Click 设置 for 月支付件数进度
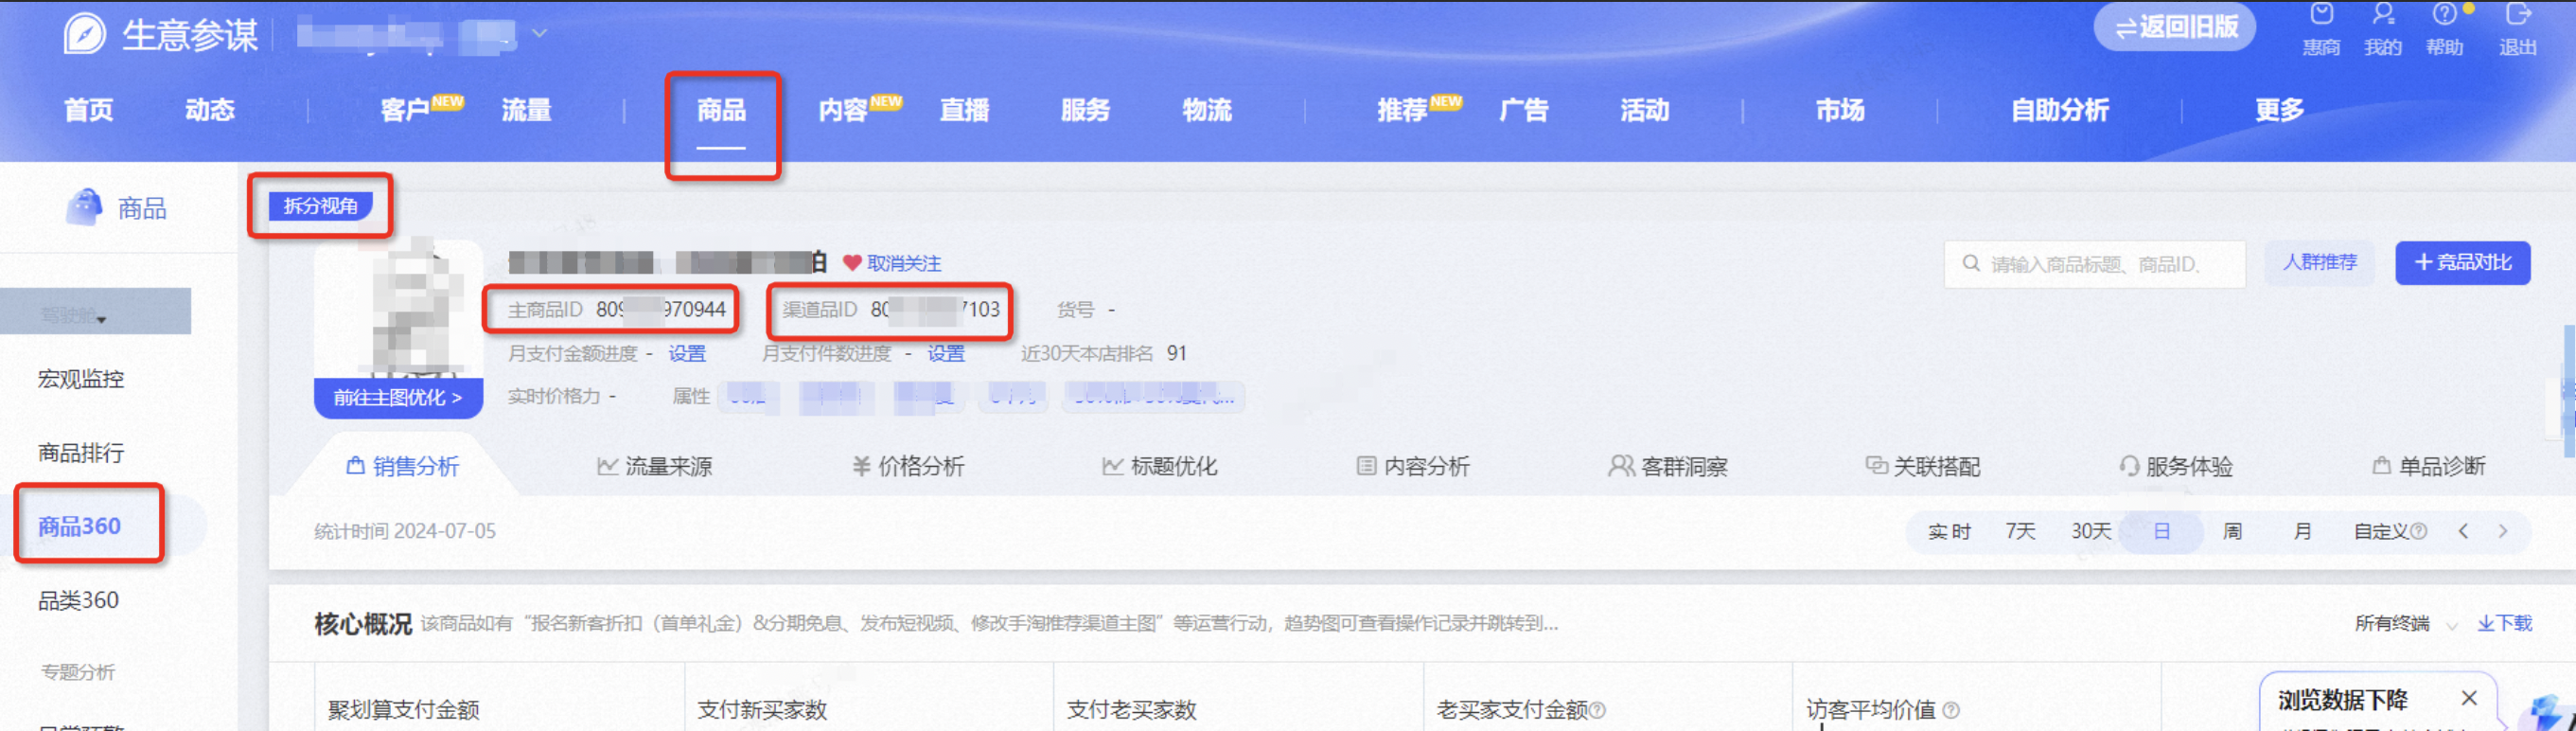This screenshot has width=2576, height=731. coord(946,353)
